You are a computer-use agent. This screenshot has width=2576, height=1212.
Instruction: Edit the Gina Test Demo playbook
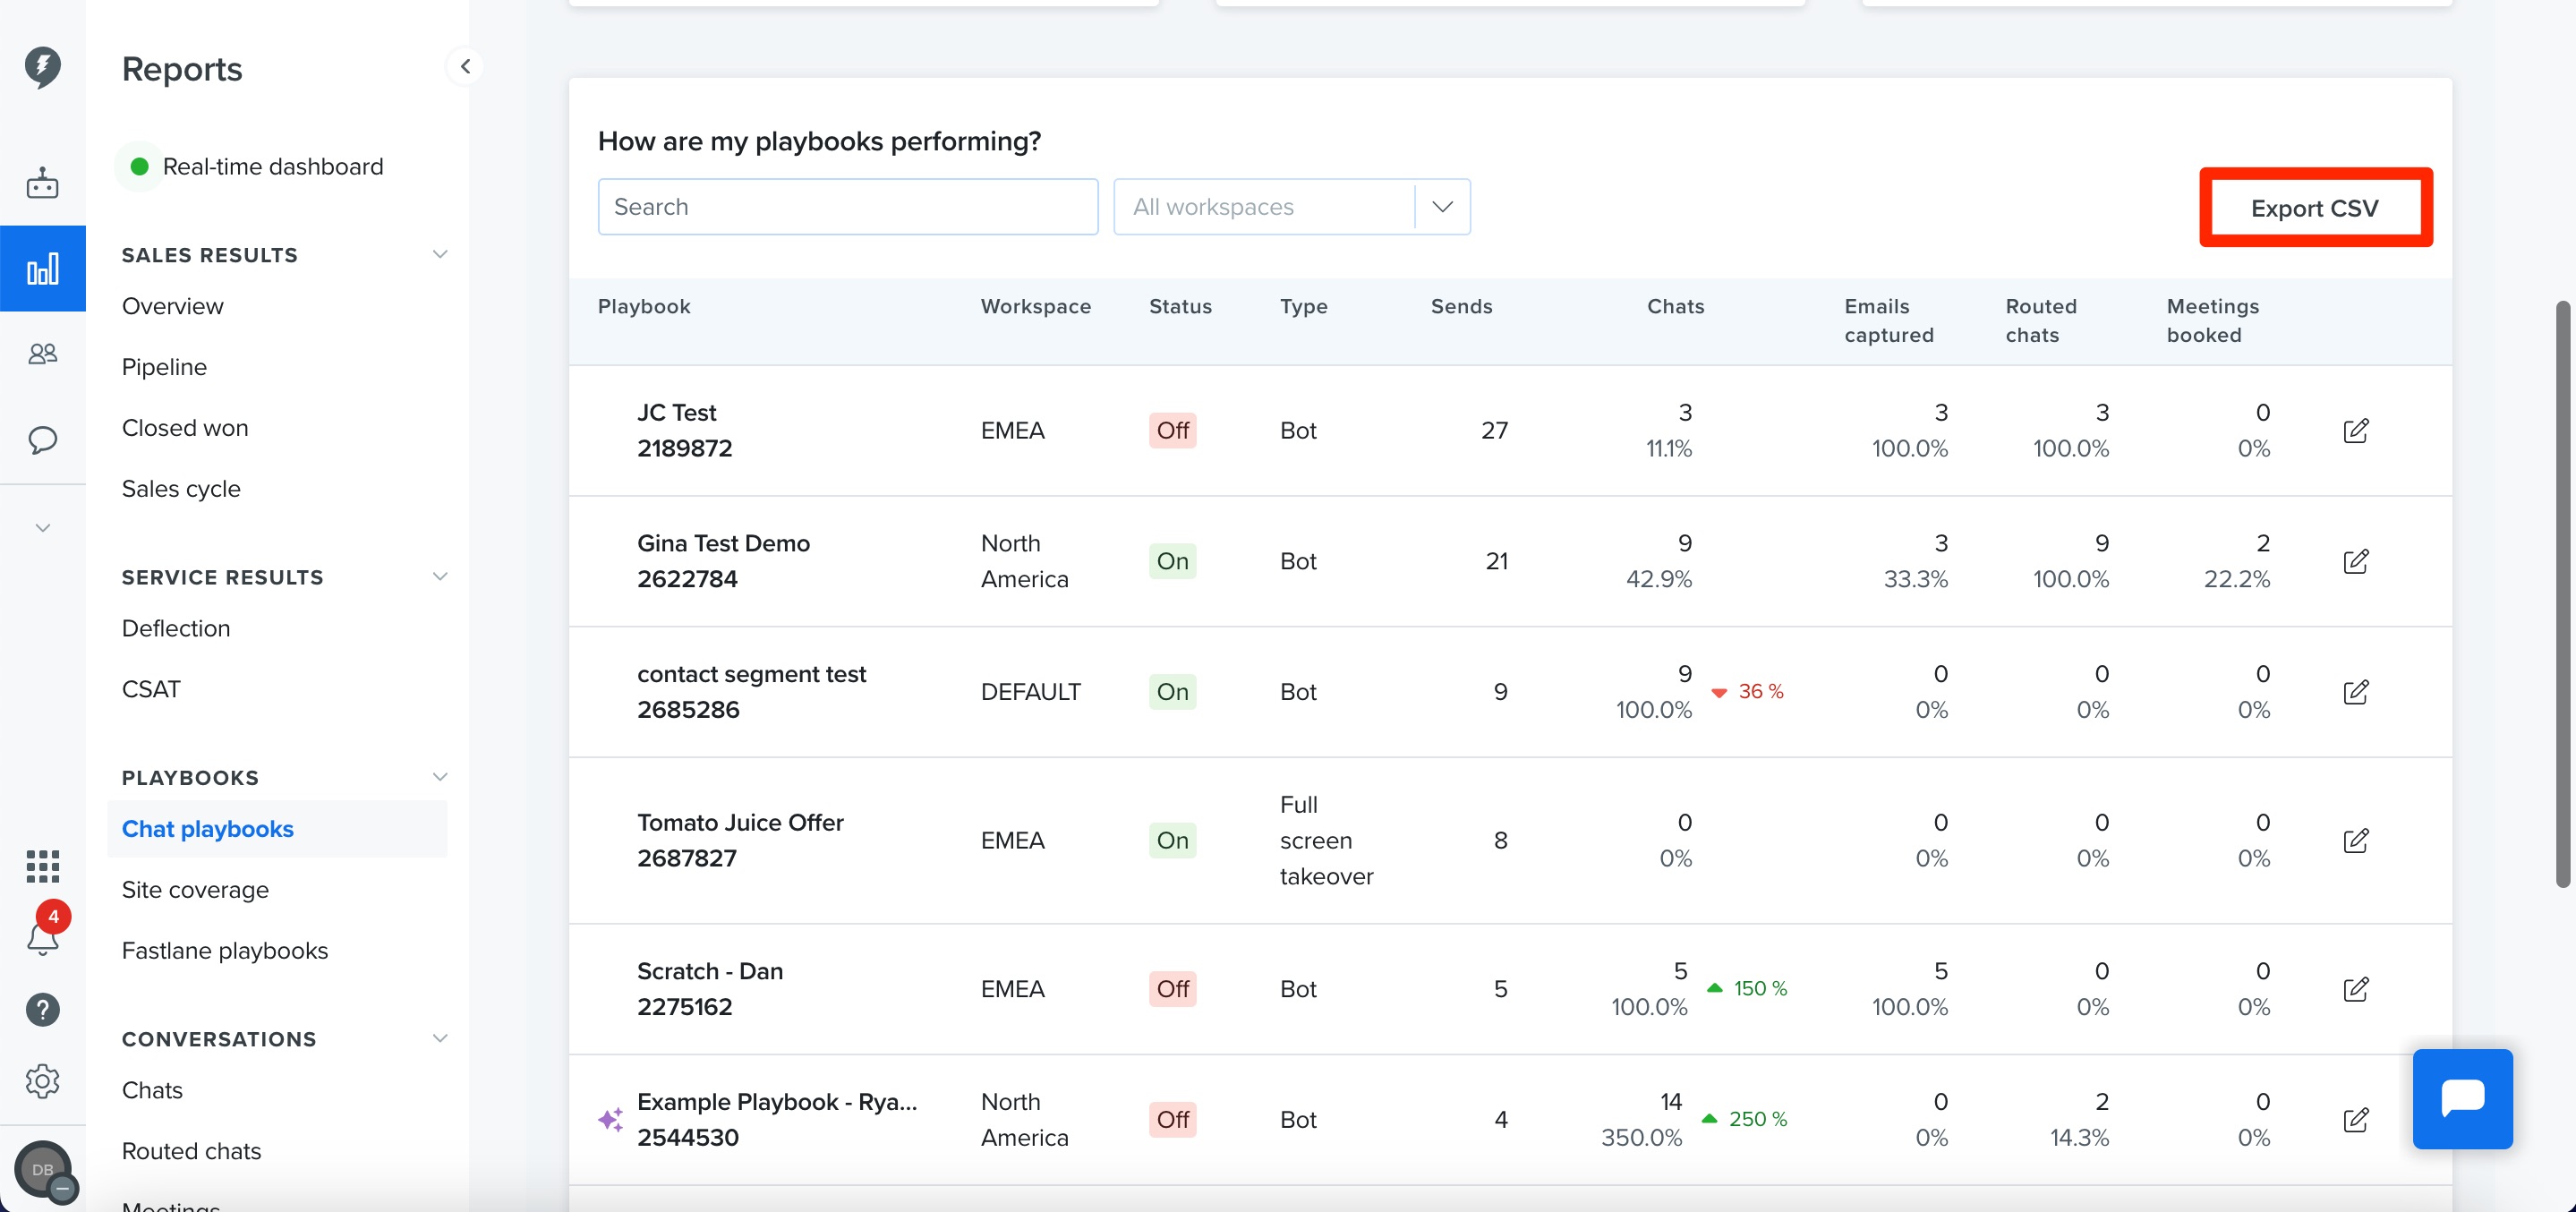(x=2355, y=561)
